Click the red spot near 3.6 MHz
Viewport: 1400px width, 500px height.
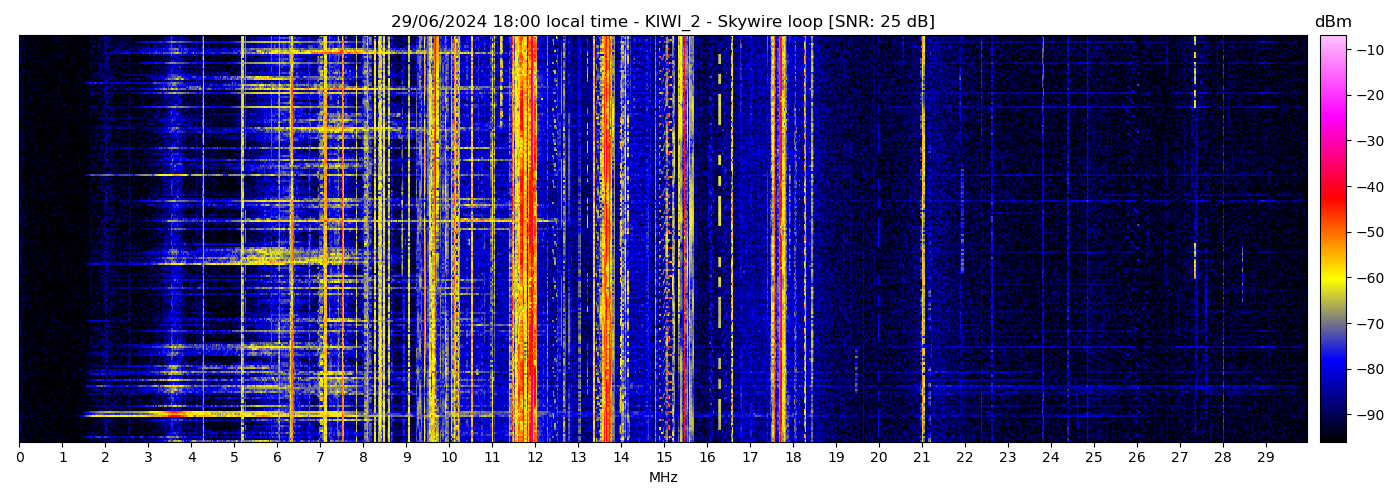point(174,413)
